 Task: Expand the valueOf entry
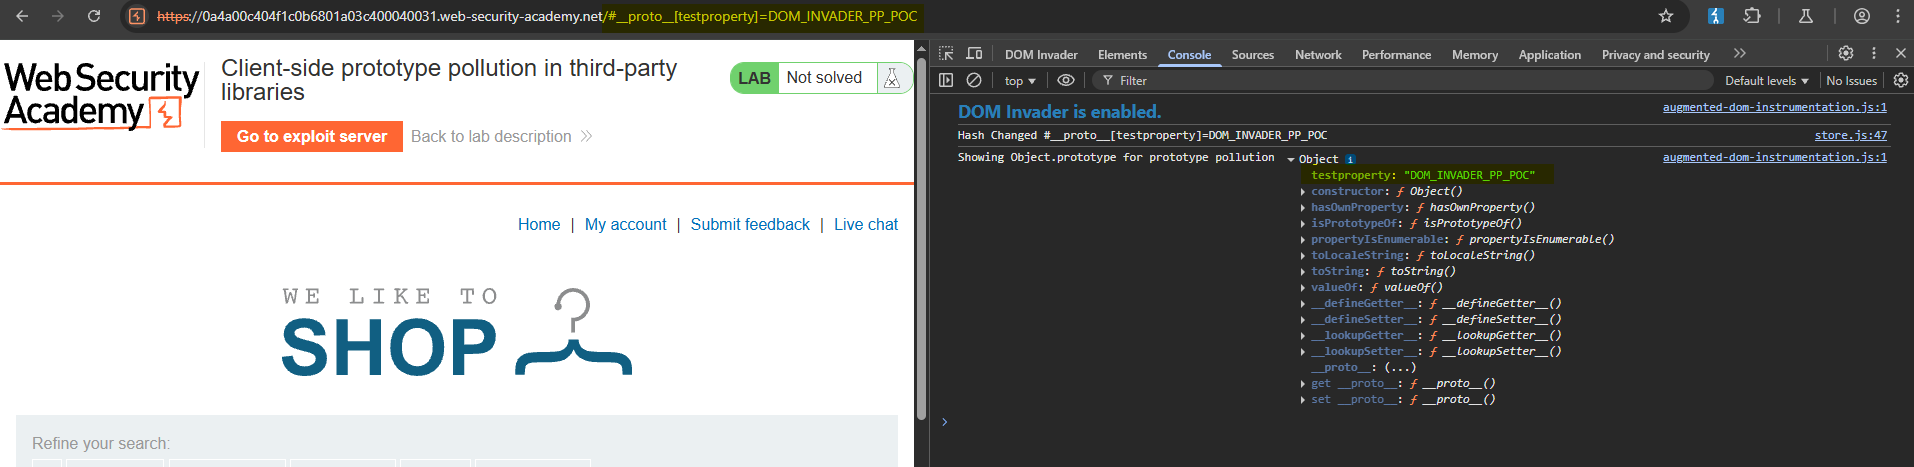point(1303,288)
